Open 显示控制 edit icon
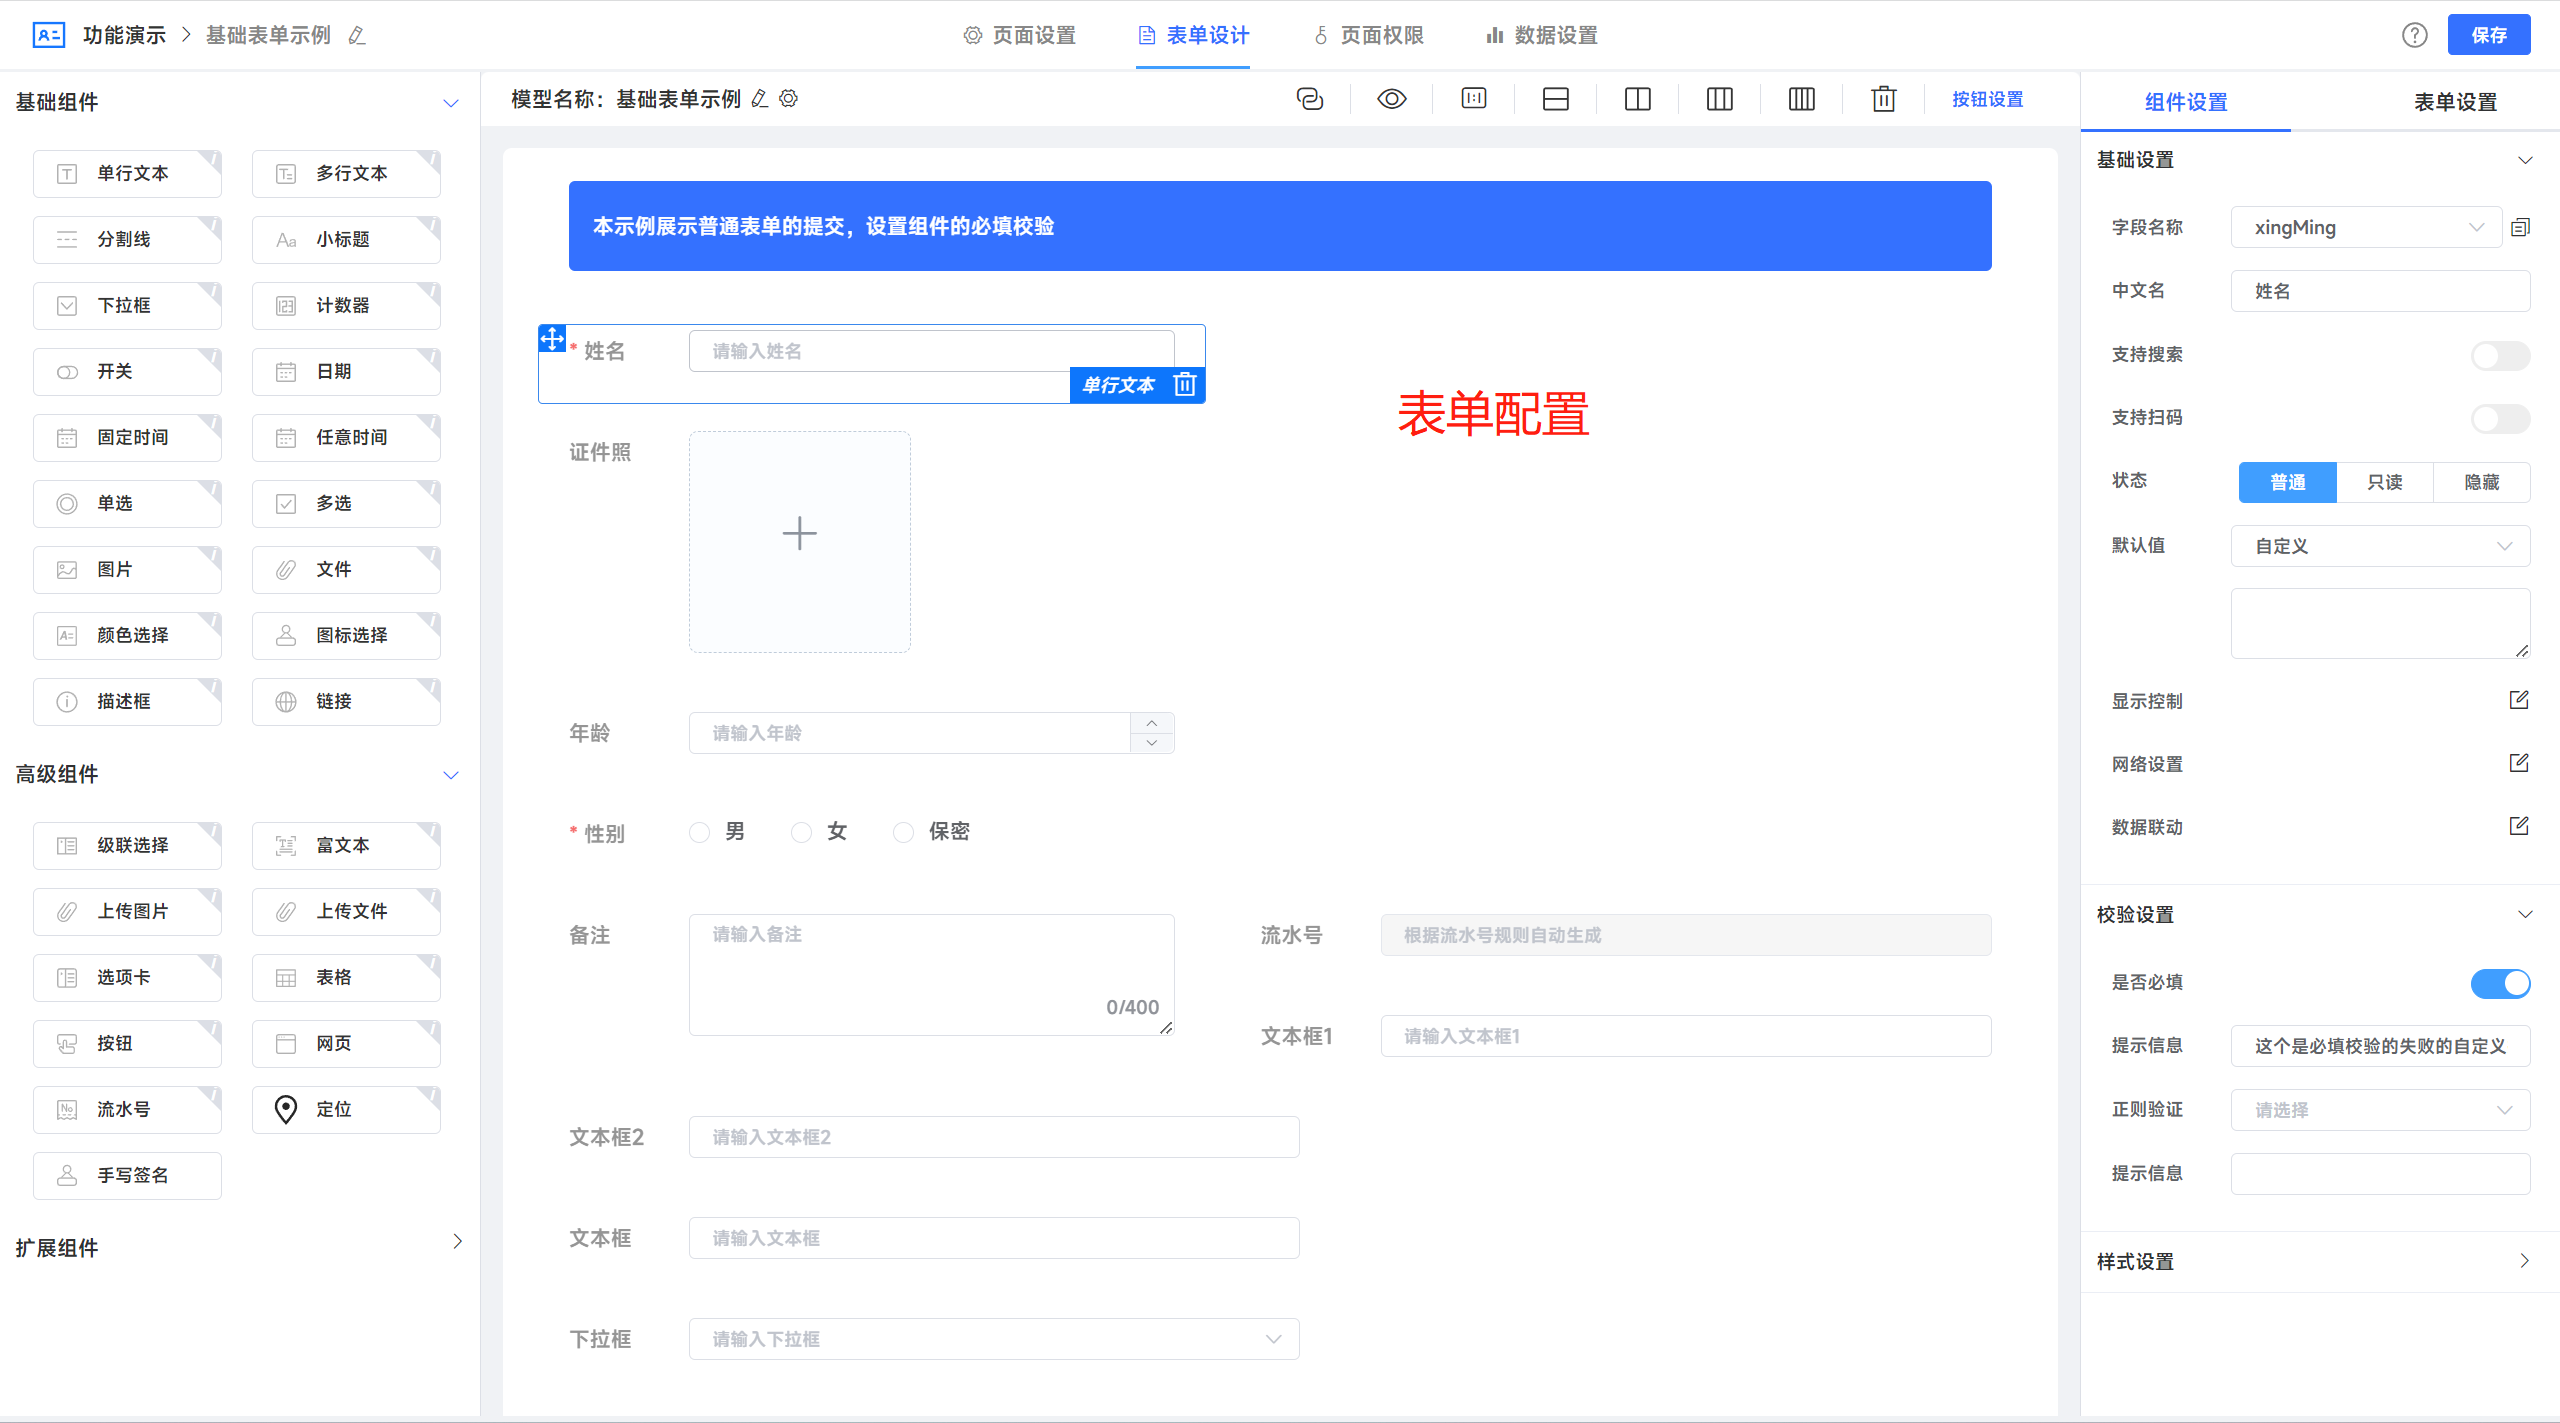This screenshot has height=1423, width=2560. click(2518, 700)
